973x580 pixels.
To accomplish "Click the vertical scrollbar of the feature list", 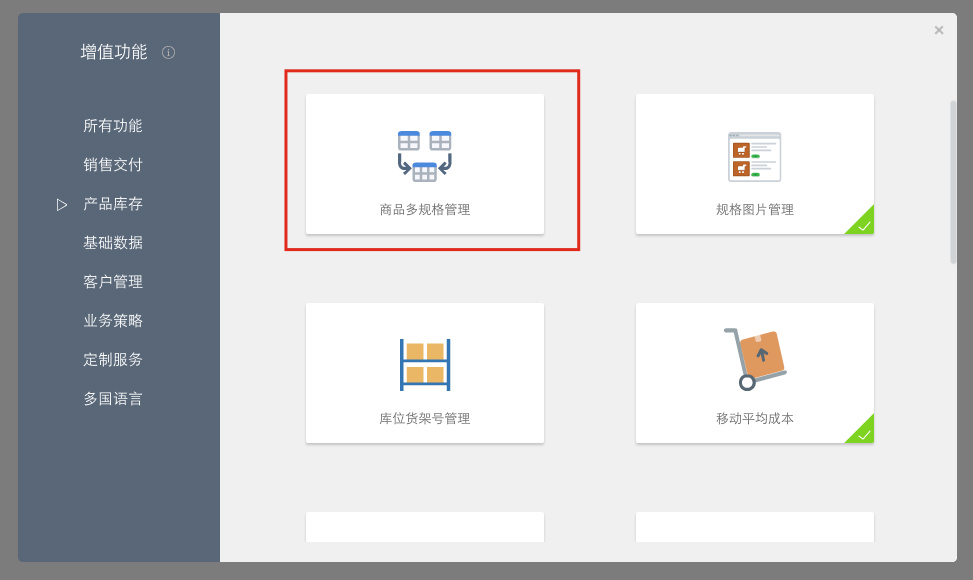I will tap(953, 182).
